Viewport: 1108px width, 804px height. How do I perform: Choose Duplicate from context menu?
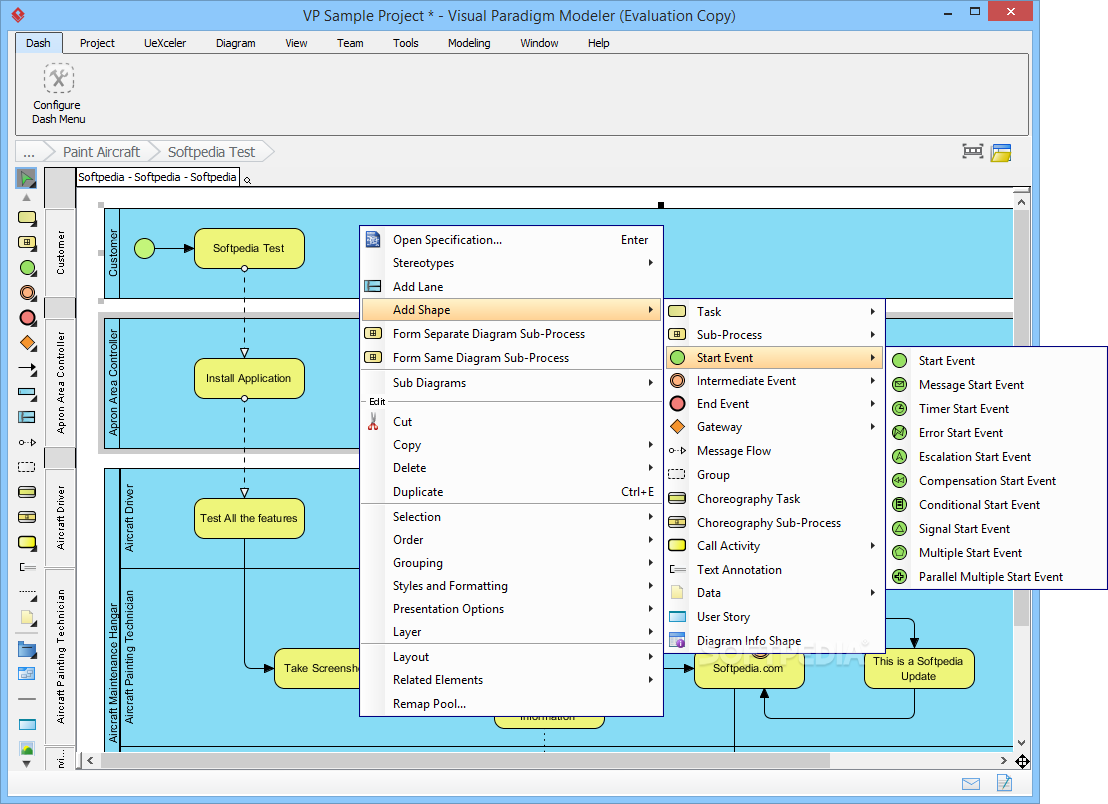coord(512,492)
